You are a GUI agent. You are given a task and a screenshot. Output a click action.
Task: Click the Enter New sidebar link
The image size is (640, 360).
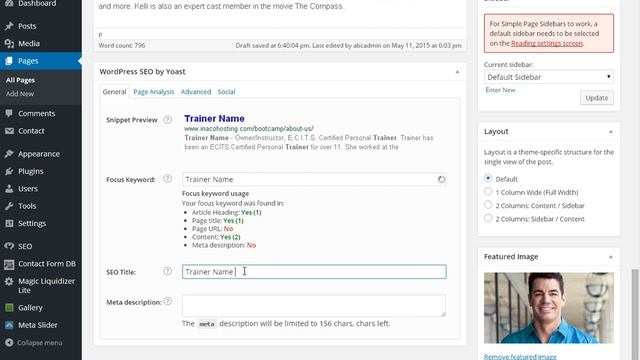coord(500,90)
